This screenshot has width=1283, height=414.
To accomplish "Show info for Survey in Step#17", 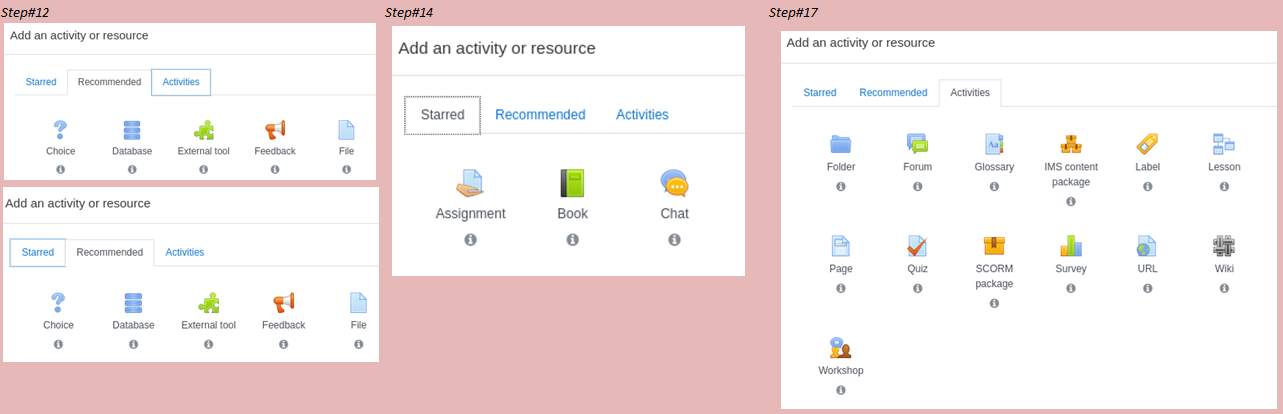I will [1070, 288].
